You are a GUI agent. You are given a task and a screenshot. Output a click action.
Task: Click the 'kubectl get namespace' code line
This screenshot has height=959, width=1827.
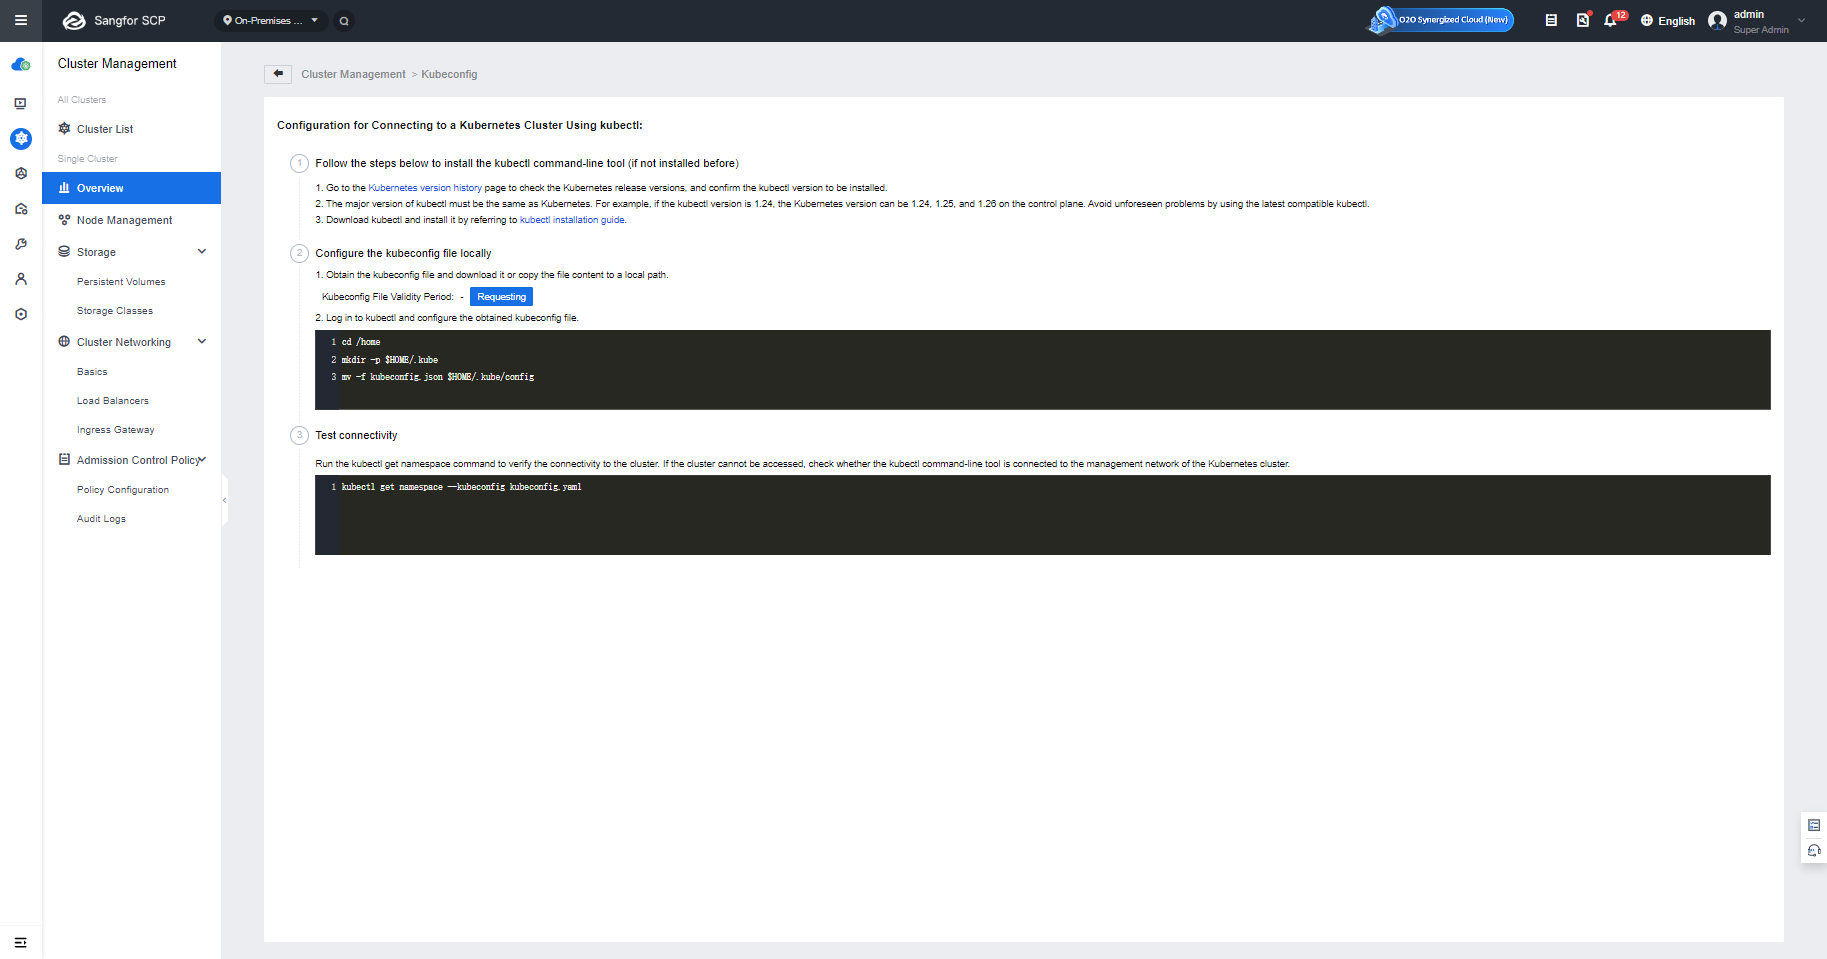pos(461,487)
